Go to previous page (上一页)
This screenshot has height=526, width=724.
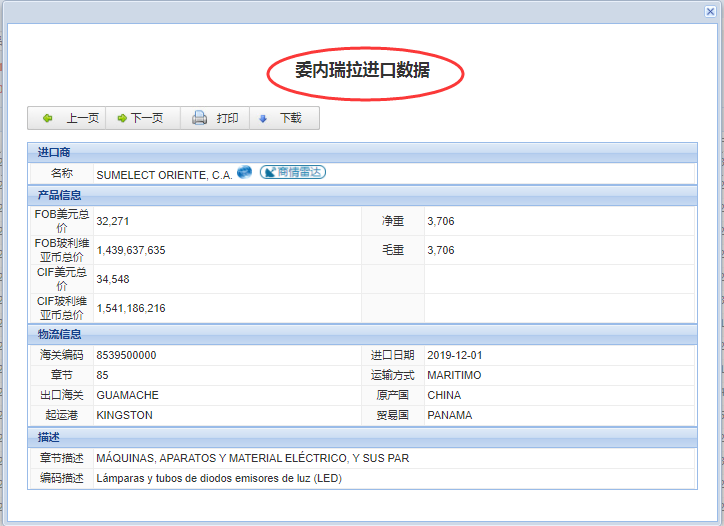pos(70,118)
